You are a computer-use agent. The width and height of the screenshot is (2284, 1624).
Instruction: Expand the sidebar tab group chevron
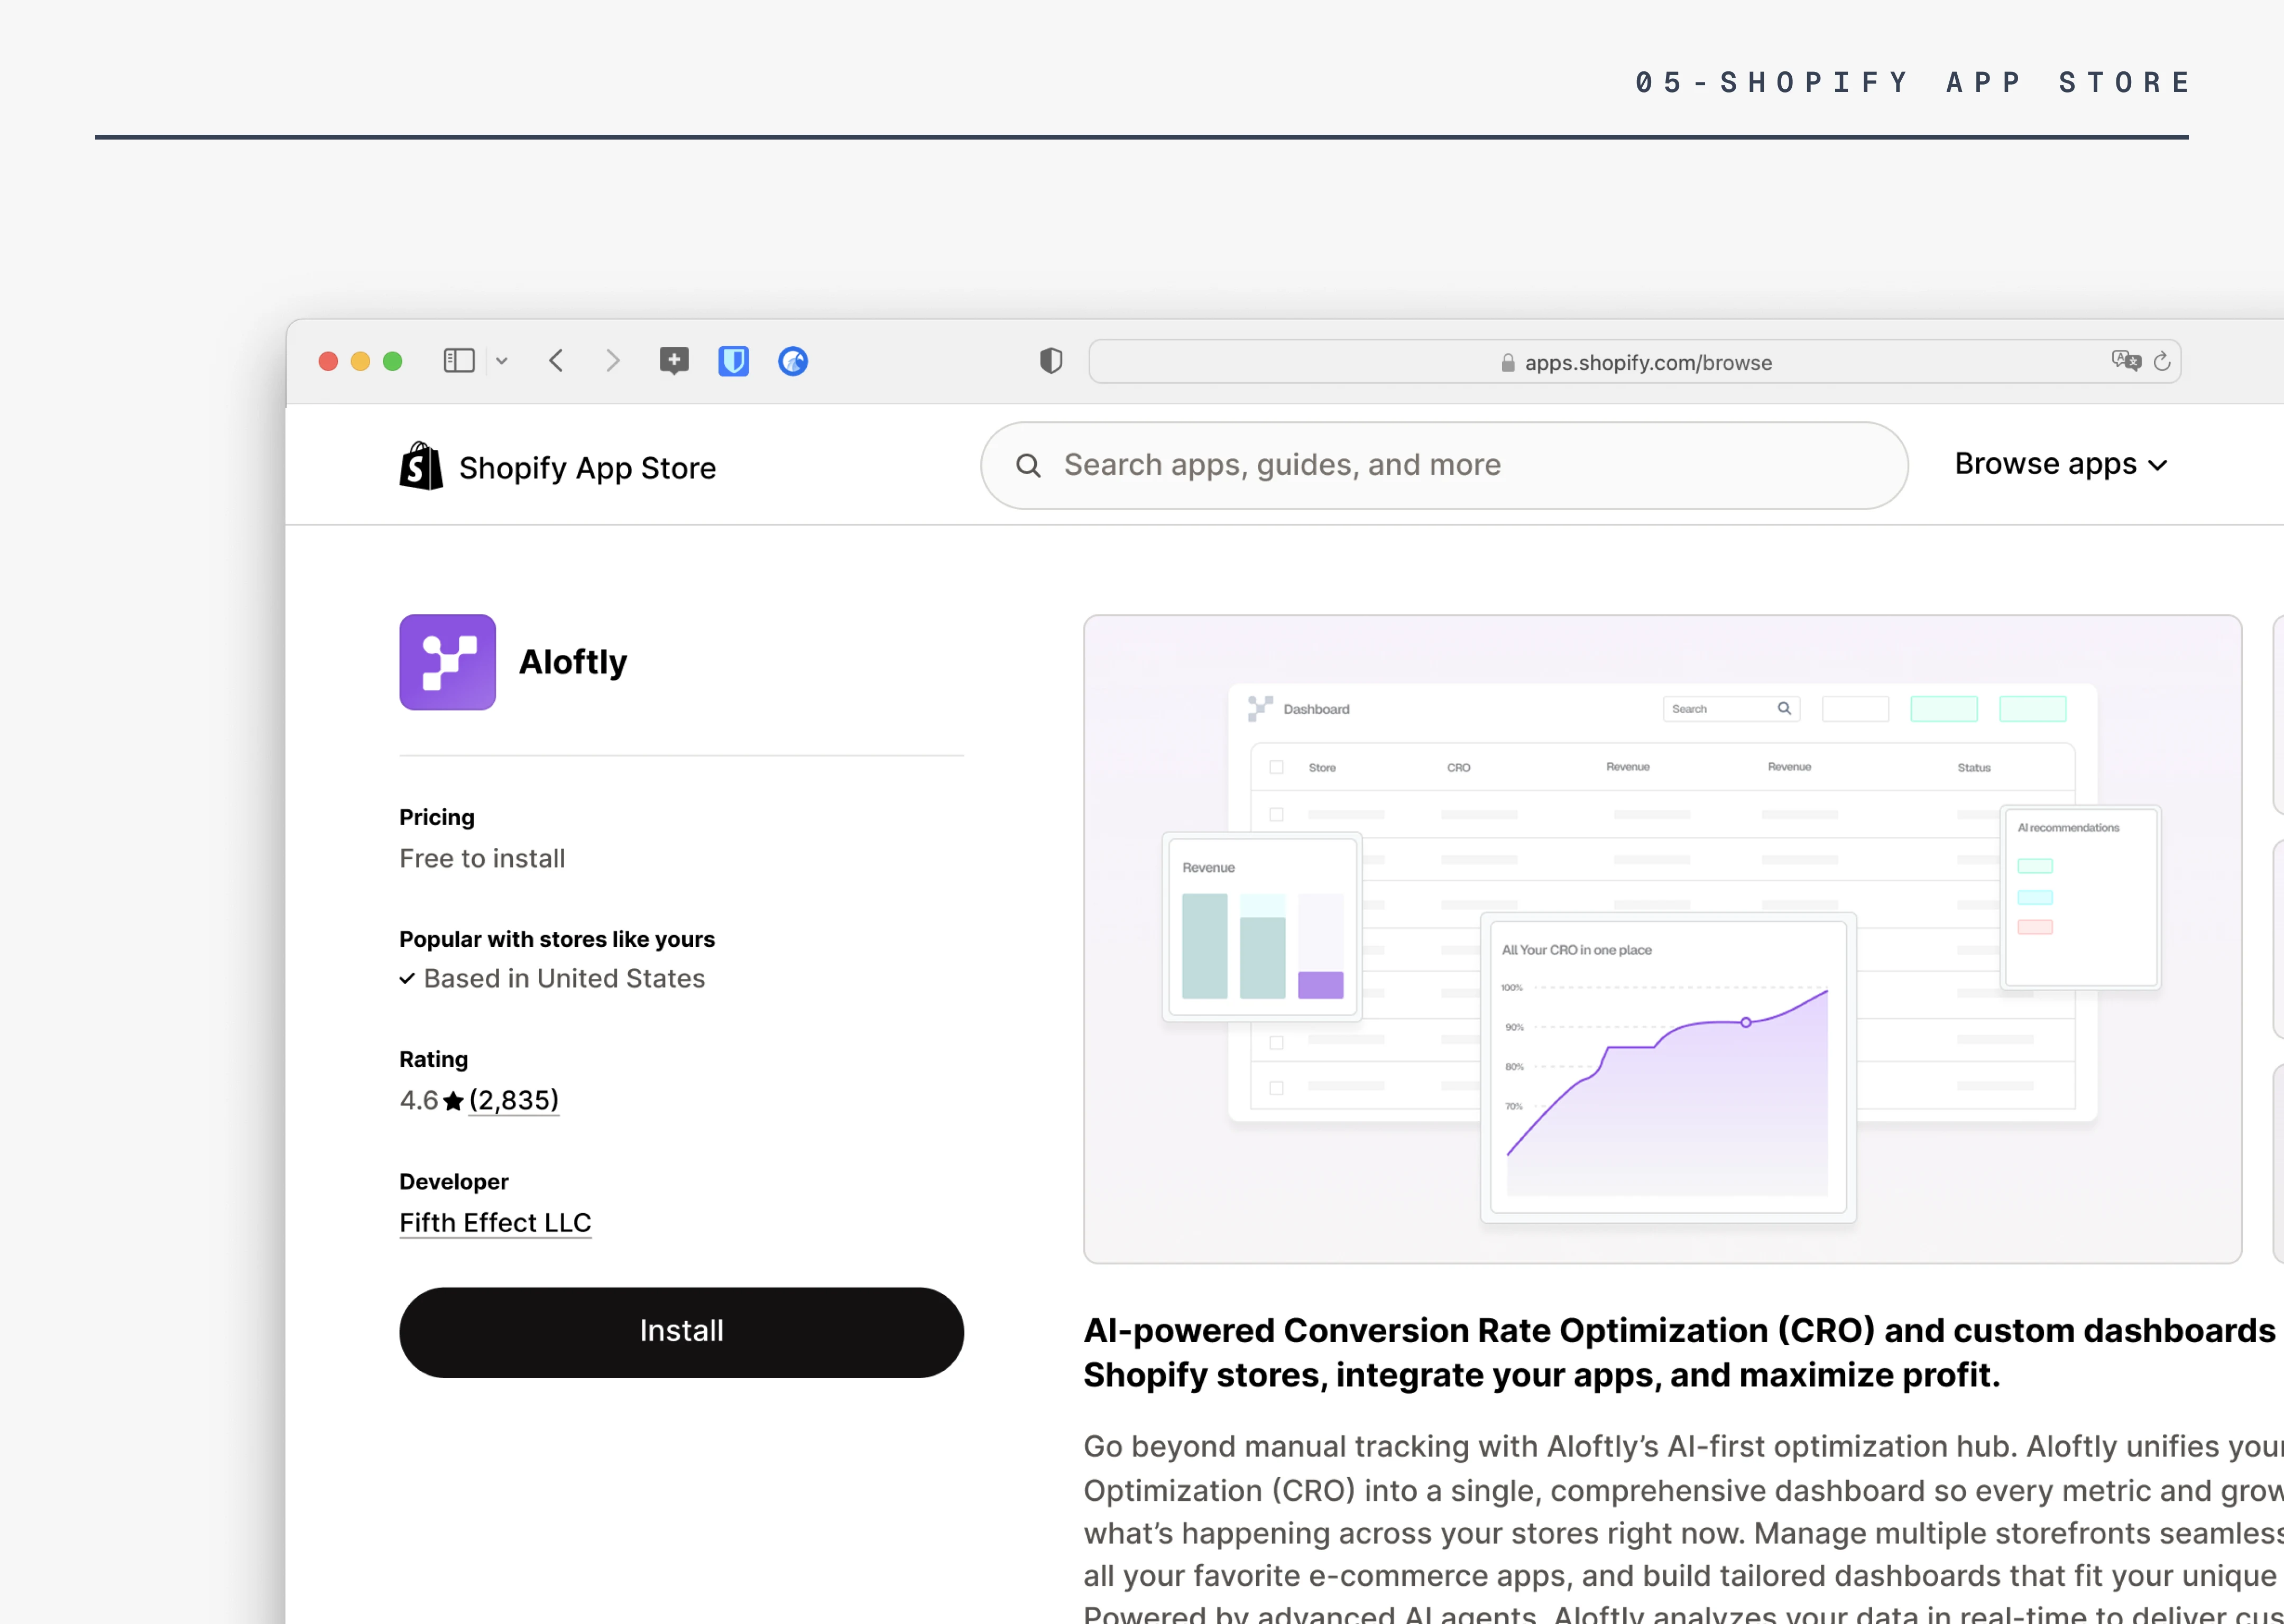tap(502, 361)
